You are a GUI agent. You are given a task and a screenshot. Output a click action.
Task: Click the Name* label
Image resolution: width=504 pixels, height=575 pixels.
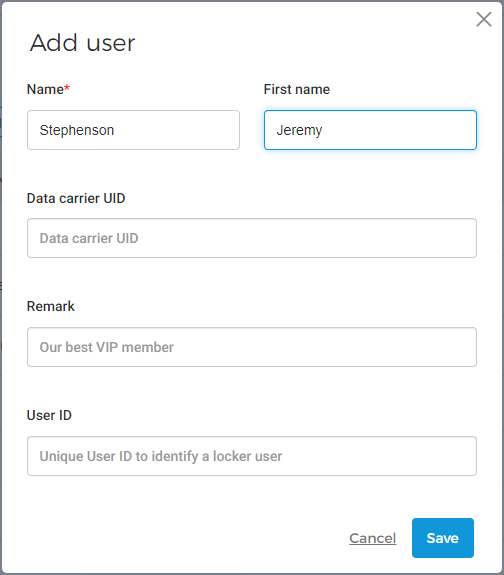tap(48, 89)
